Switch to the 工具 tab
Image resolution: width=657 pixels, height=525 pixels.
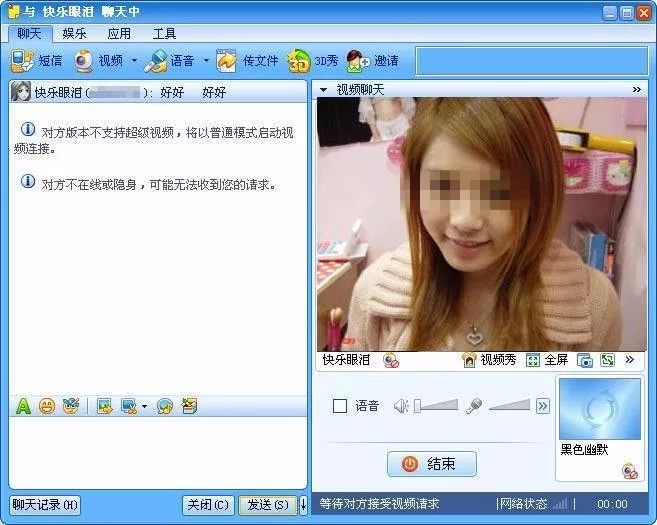tap(164, 34)
